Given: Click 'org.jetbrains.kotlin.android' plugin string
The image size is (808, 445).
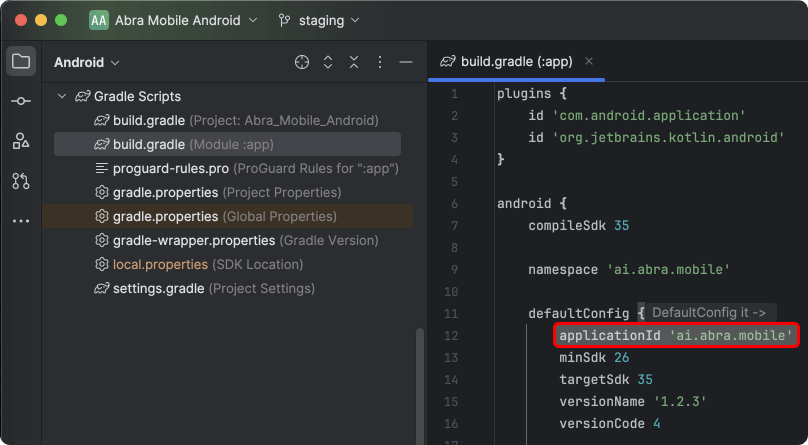Looking at the screenshot, I should point(668,138).
